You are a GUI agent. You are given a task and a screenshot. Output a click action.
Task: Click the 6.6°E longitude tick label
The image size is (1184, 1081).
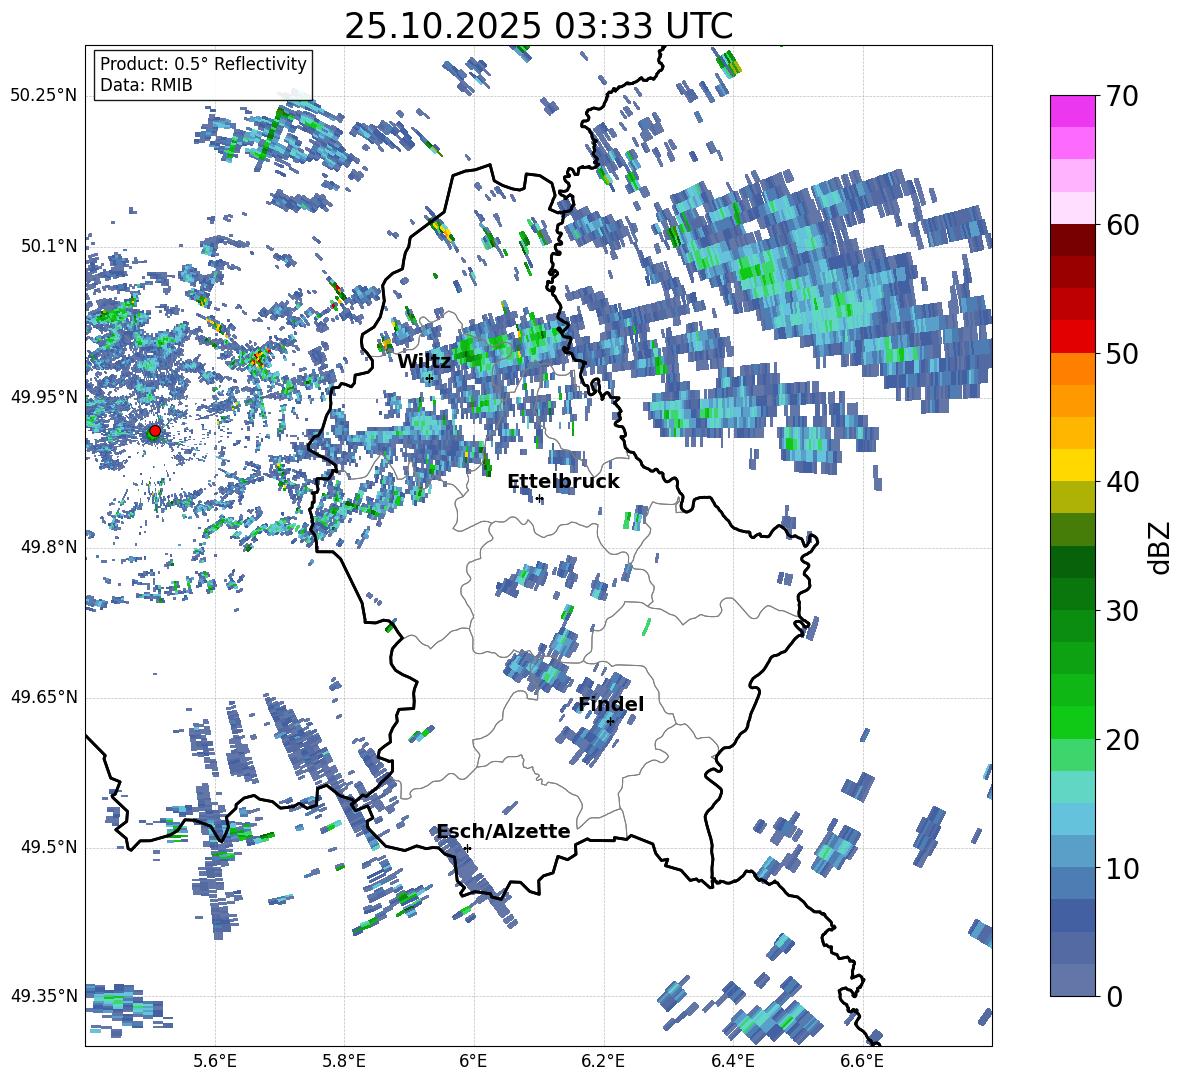pos(862,1061)
